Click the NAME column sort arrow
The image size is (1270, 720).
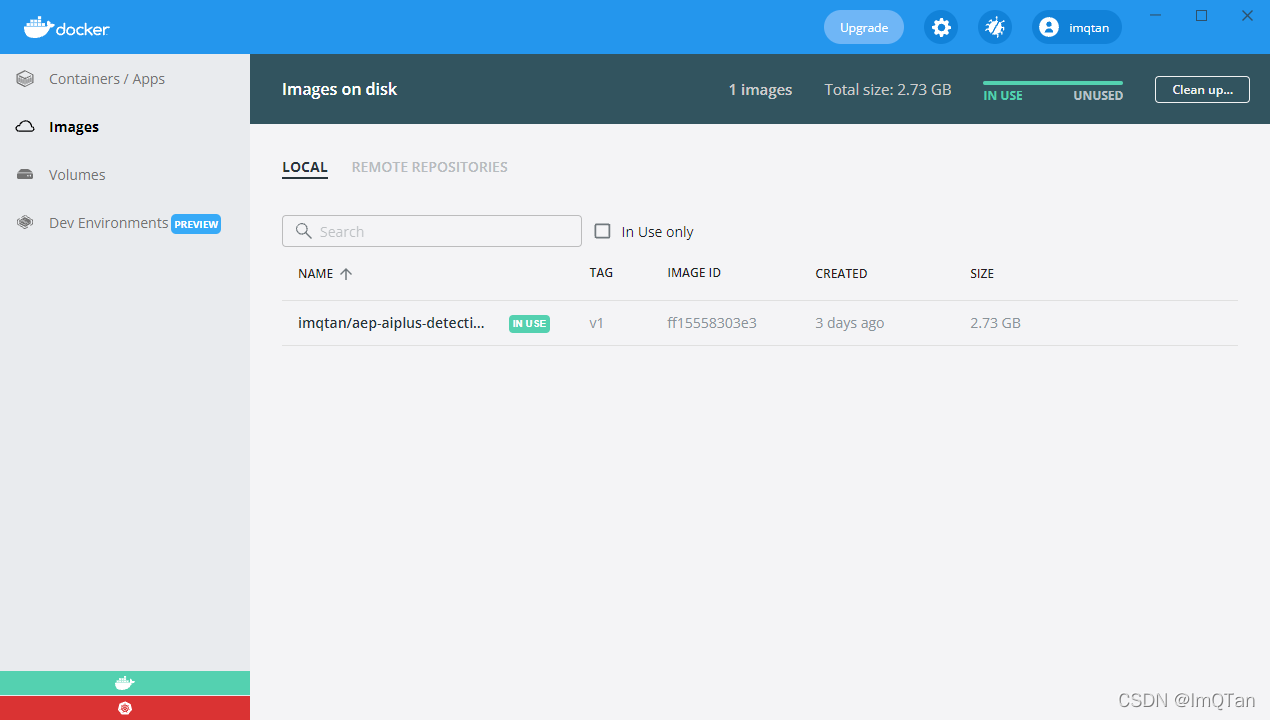pos(346,274)
